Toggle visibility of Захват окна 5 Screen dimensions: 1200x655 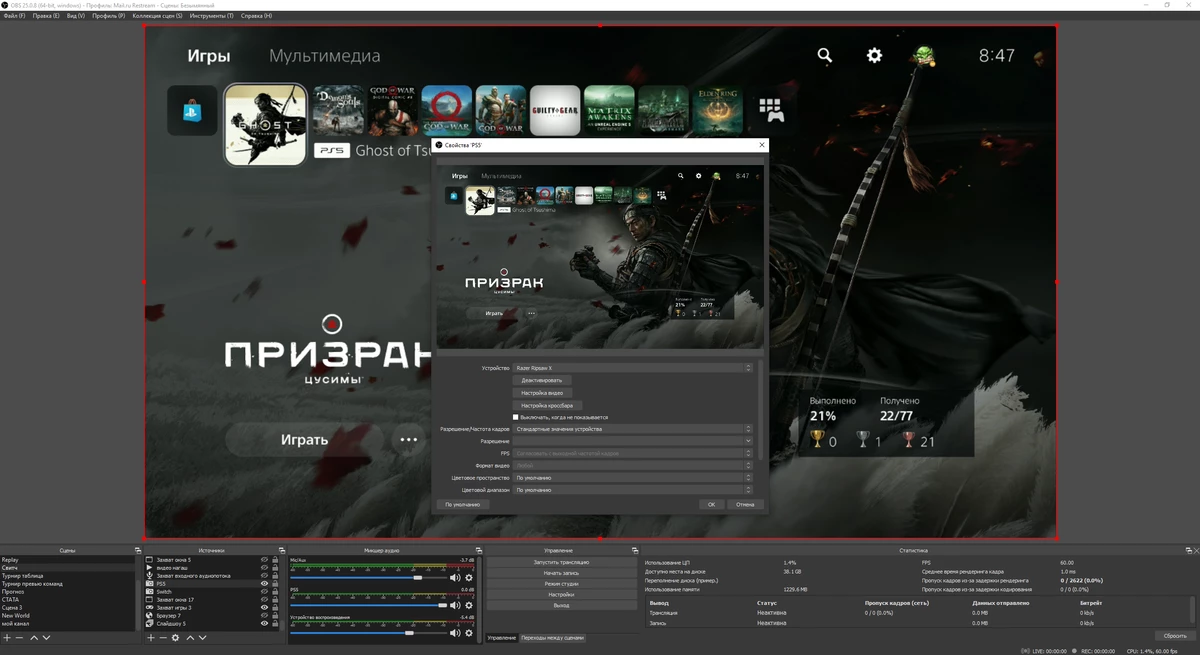[265, 560]
